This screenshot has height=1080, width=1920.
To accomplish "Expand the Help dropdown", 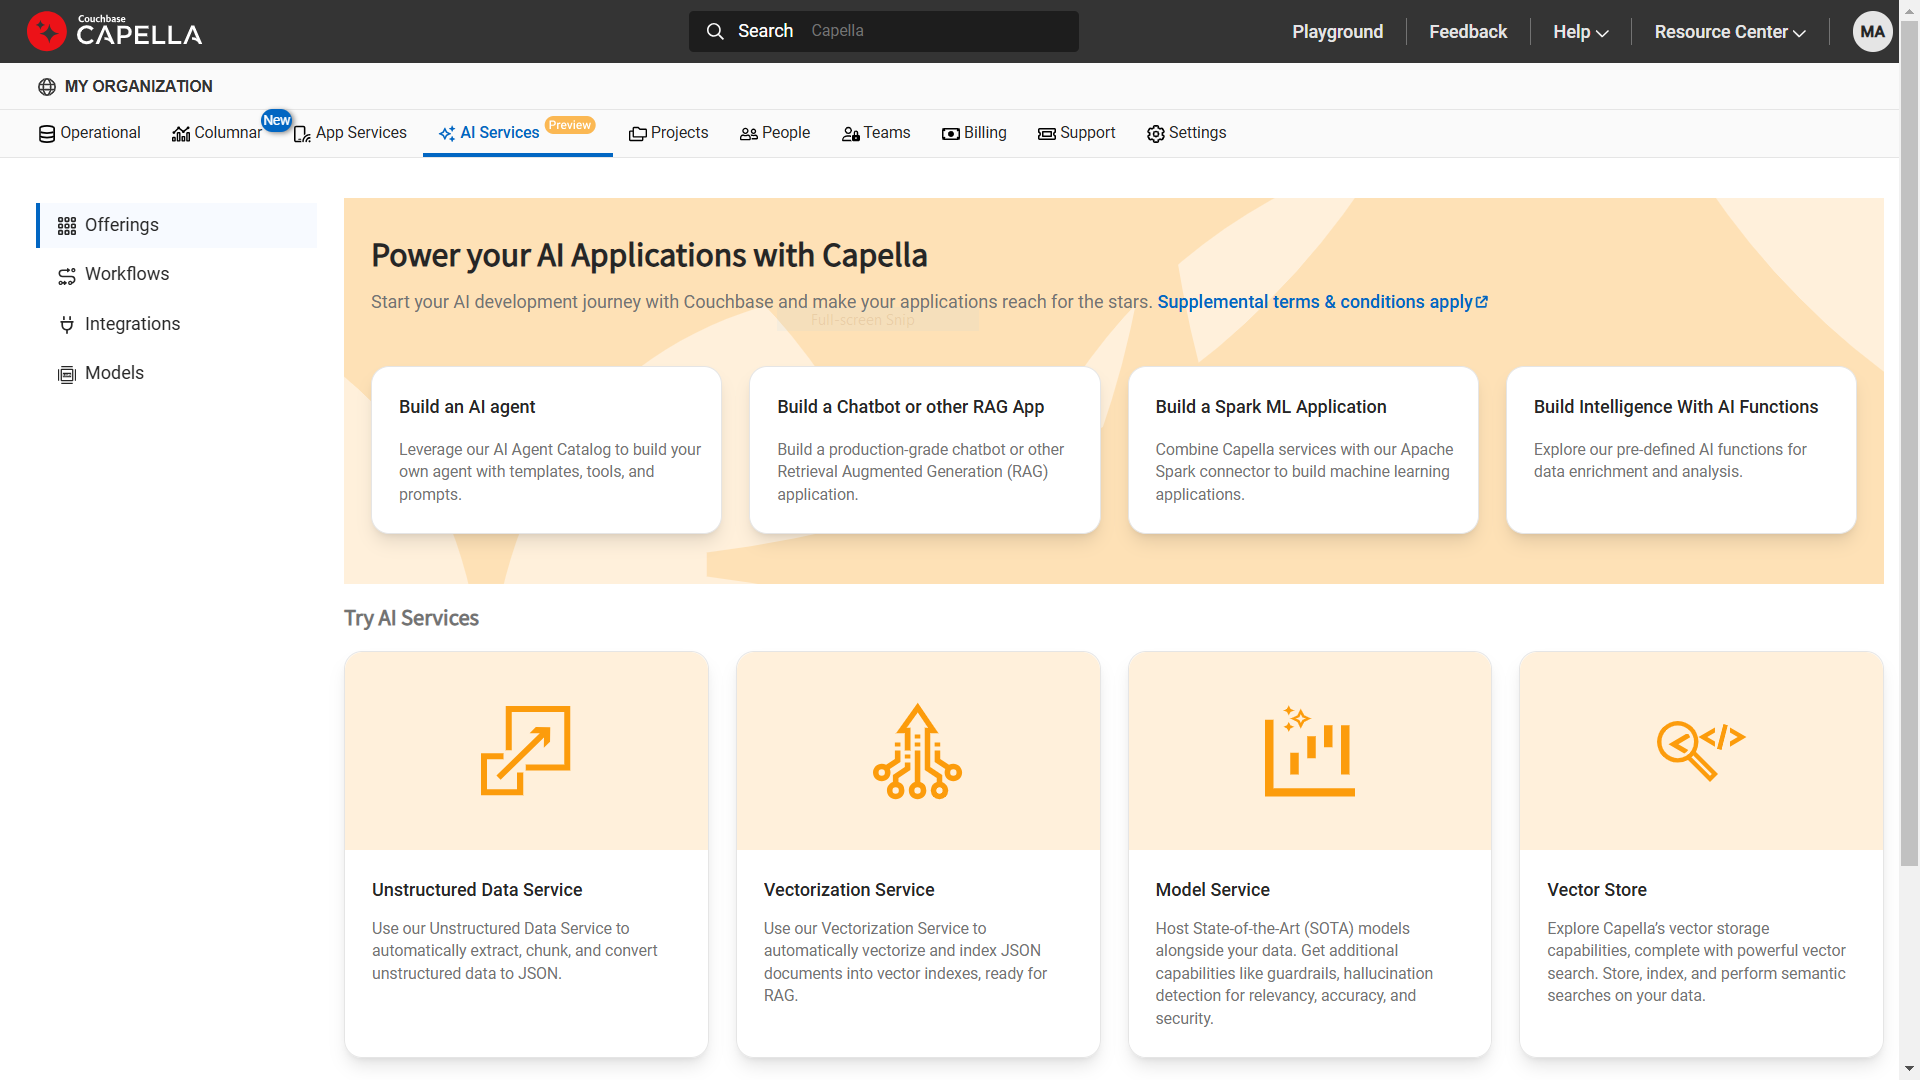I will (x=1580, y=32).
